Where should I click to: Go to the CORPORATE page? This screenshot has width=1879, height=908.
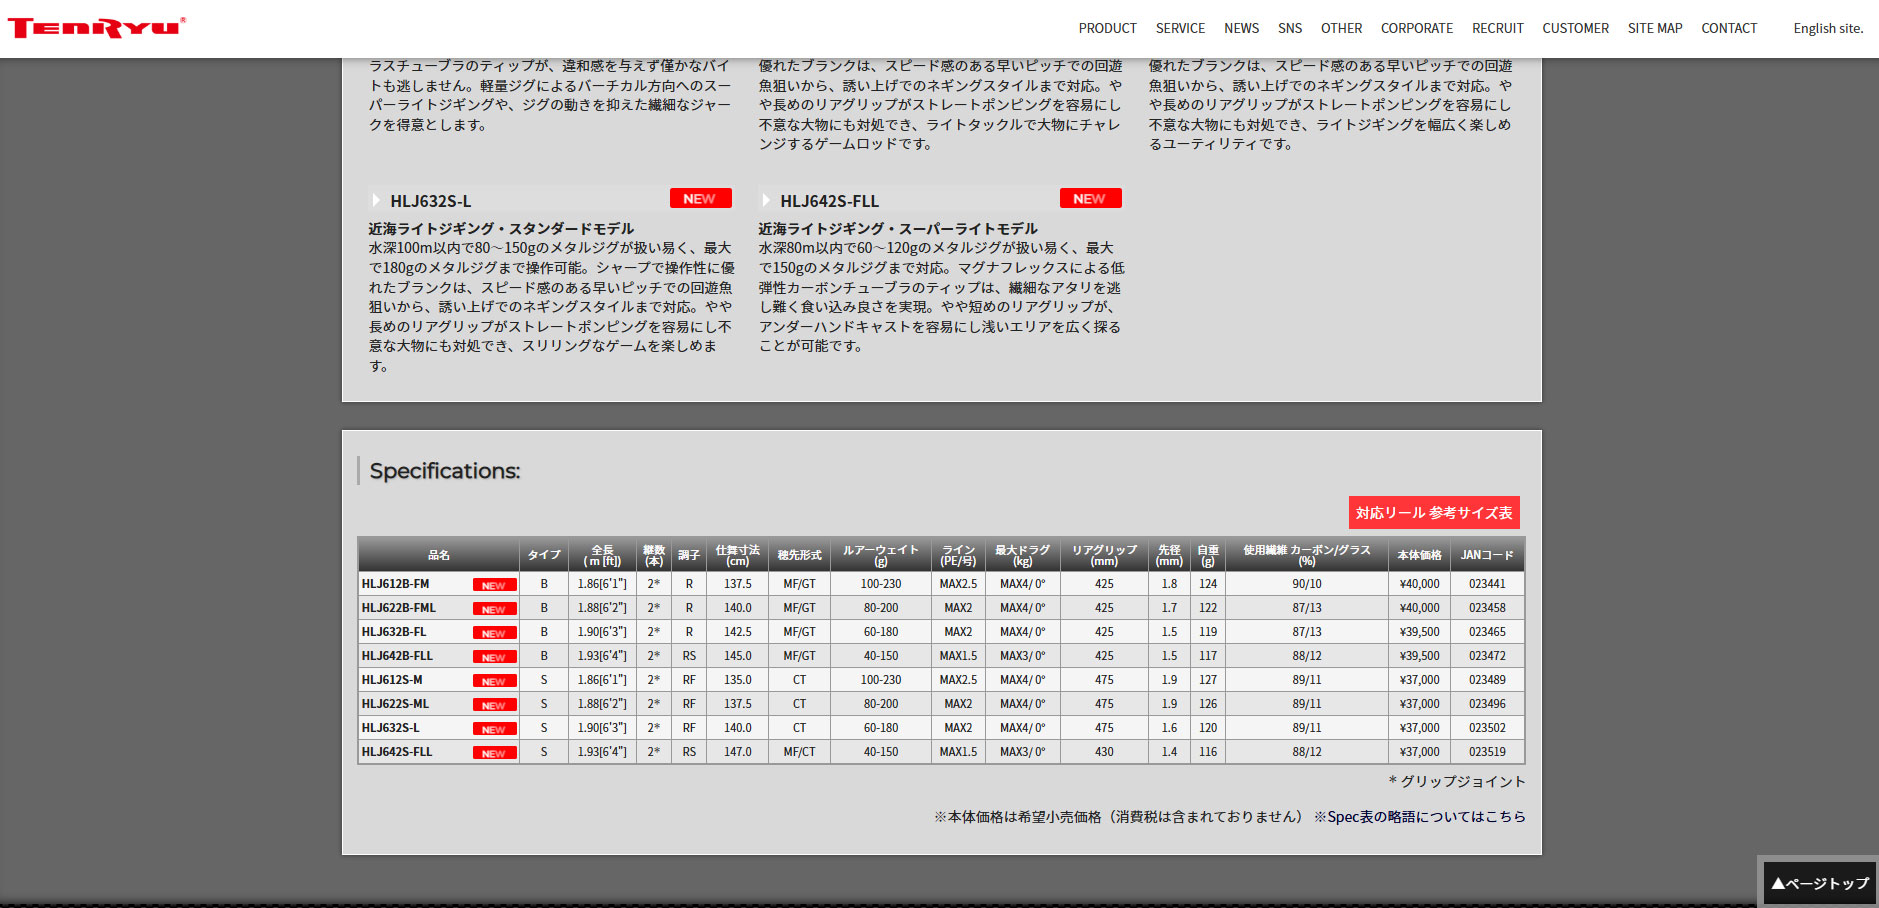pos(1417,28)
